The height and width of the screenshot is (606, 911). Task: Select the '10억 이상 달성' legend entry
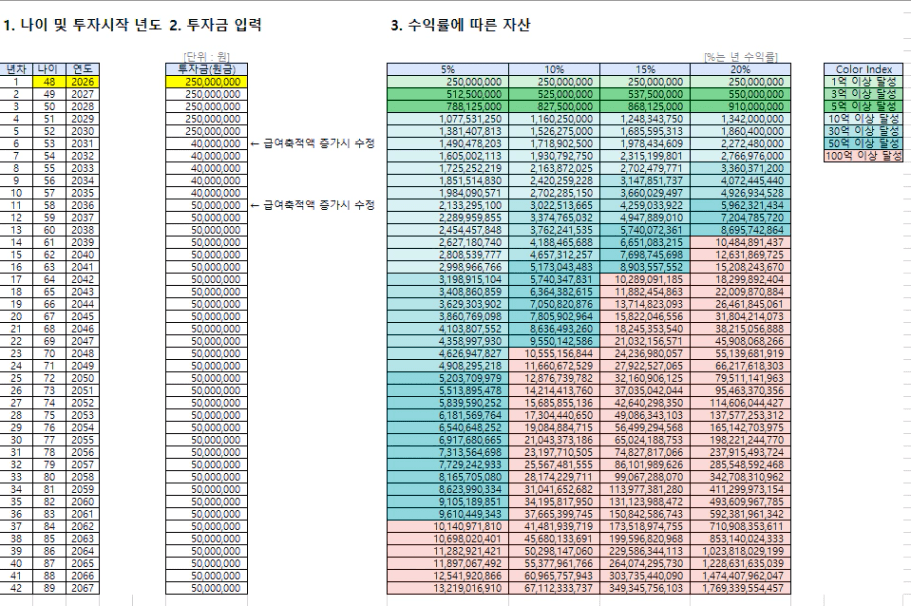(x=863, y=119)
